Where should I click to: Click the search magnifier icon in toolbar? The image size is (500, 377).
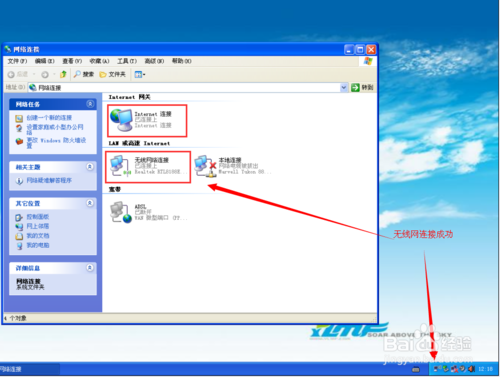pyautogui.click(x=77, y=74)
